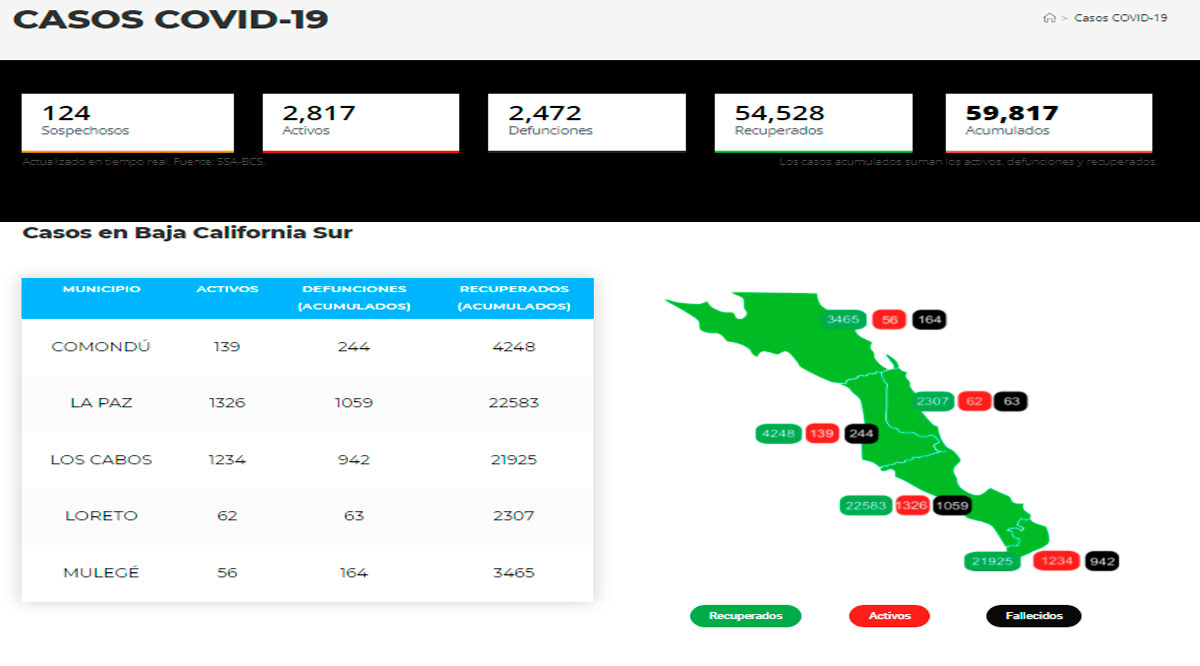The image size is (1200, 666).
Task: Click the home icon in breadcrumb
Action: tap(1049, 18)
